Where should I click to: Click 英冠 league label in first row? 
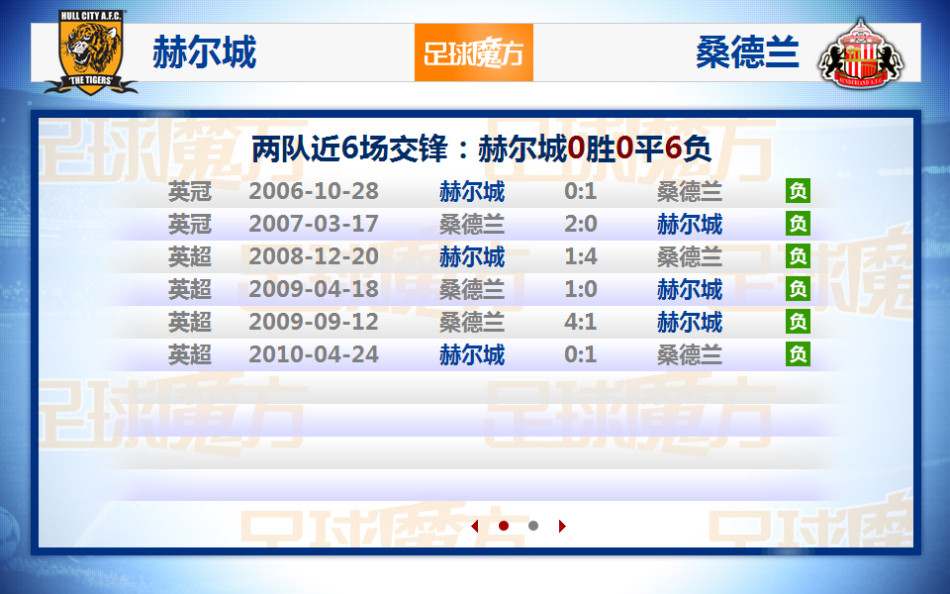[x=189, y=191]
